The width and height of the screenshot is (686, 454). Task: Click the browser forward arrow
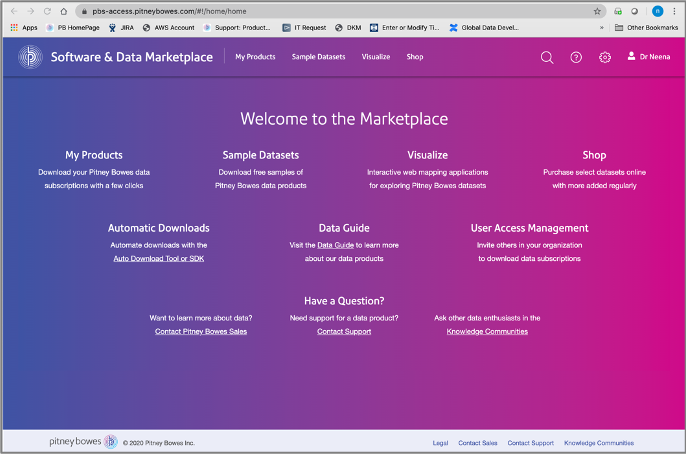31,11
